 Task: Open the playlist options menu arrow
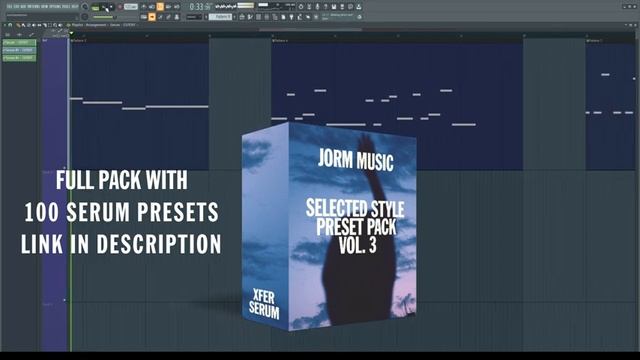click(4, 25)
